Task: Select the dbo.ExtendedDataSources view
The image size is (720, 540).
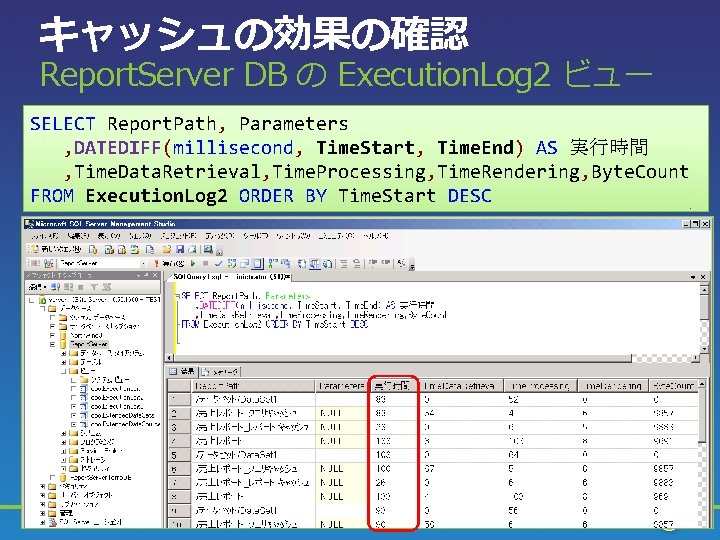Action: pyautogui.click(x=125, y=424)
